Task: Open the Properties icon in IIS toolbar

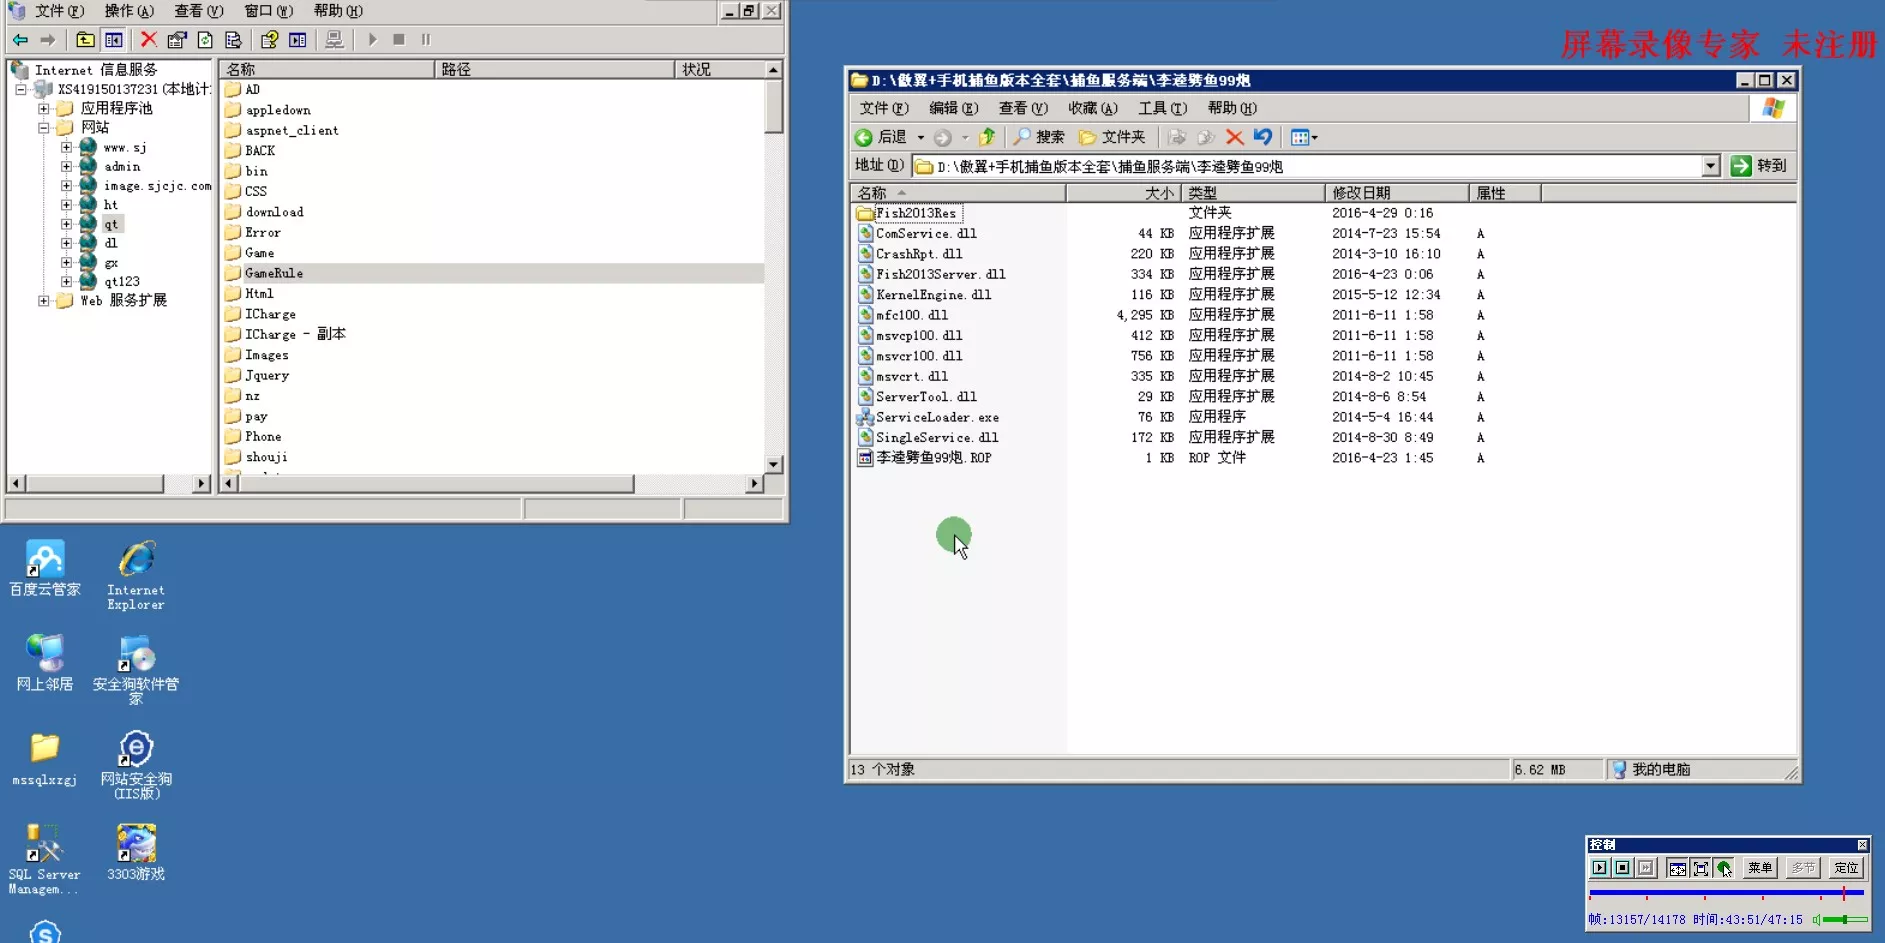Action: [x=177, y=39]
